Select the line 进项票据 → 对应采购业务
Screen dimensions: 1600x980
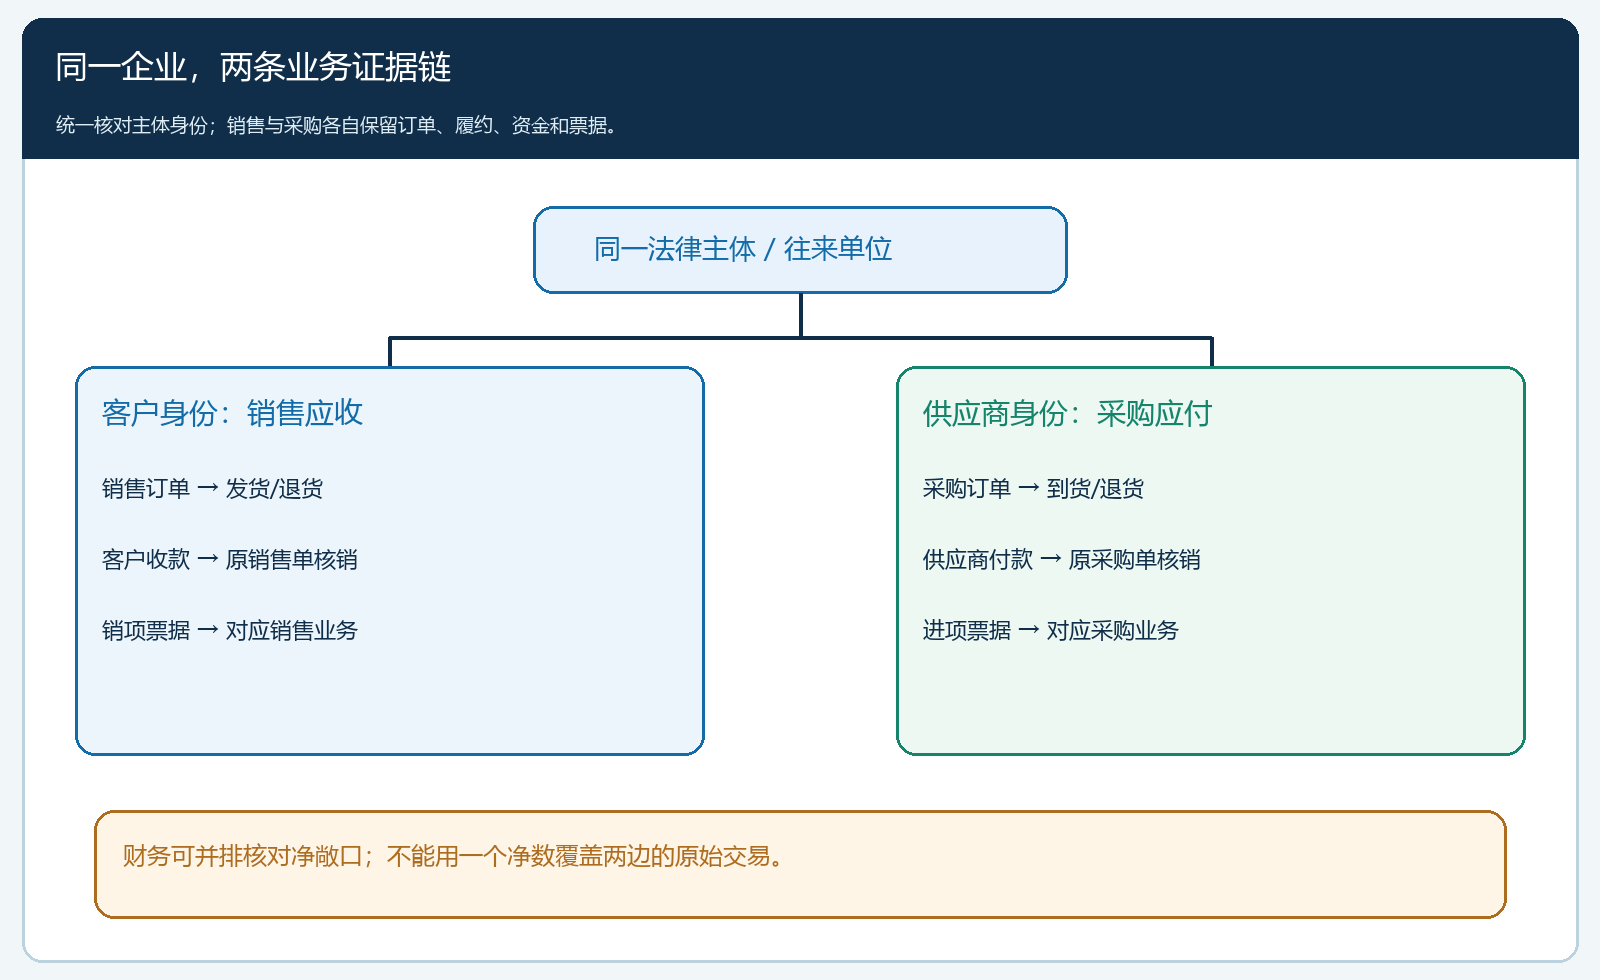pos(1050,630)
